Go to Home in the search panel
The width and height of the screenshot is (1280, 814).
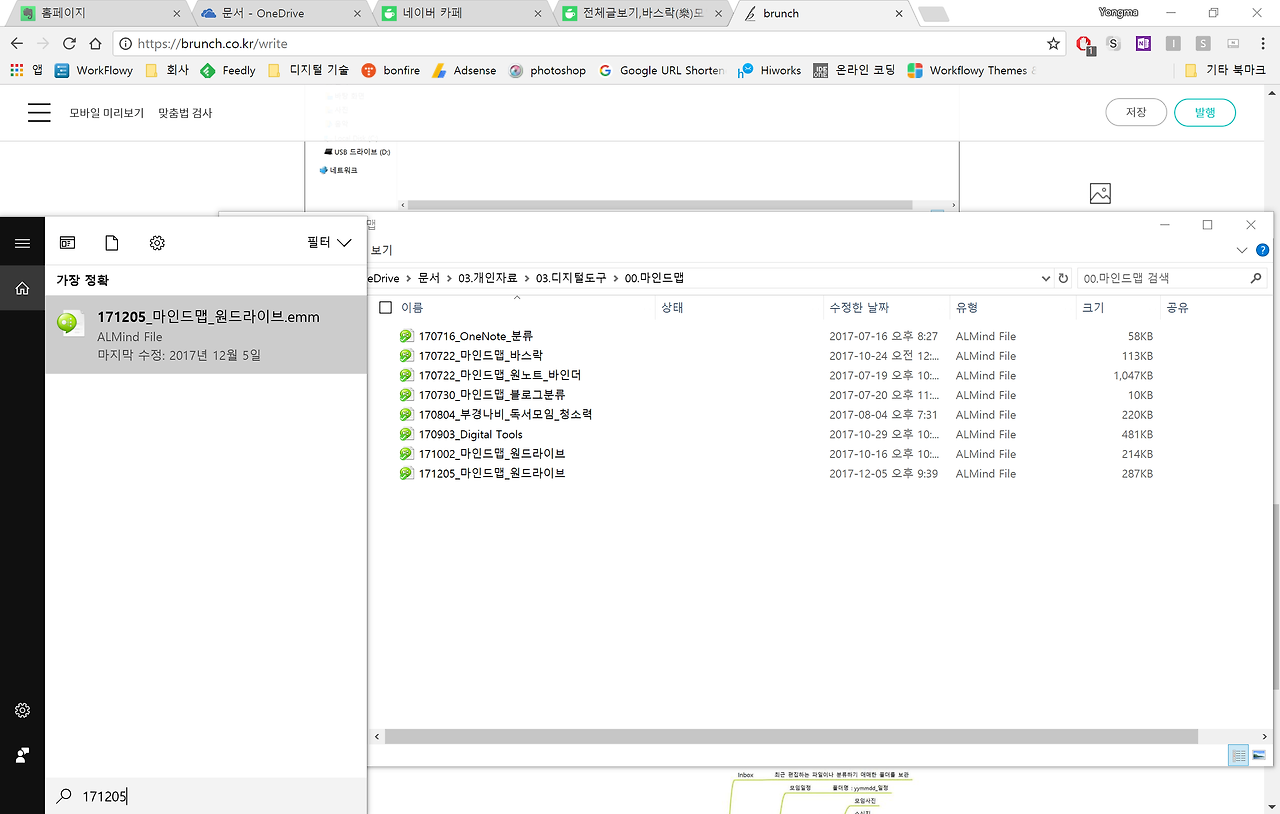(x=22, y=288)
